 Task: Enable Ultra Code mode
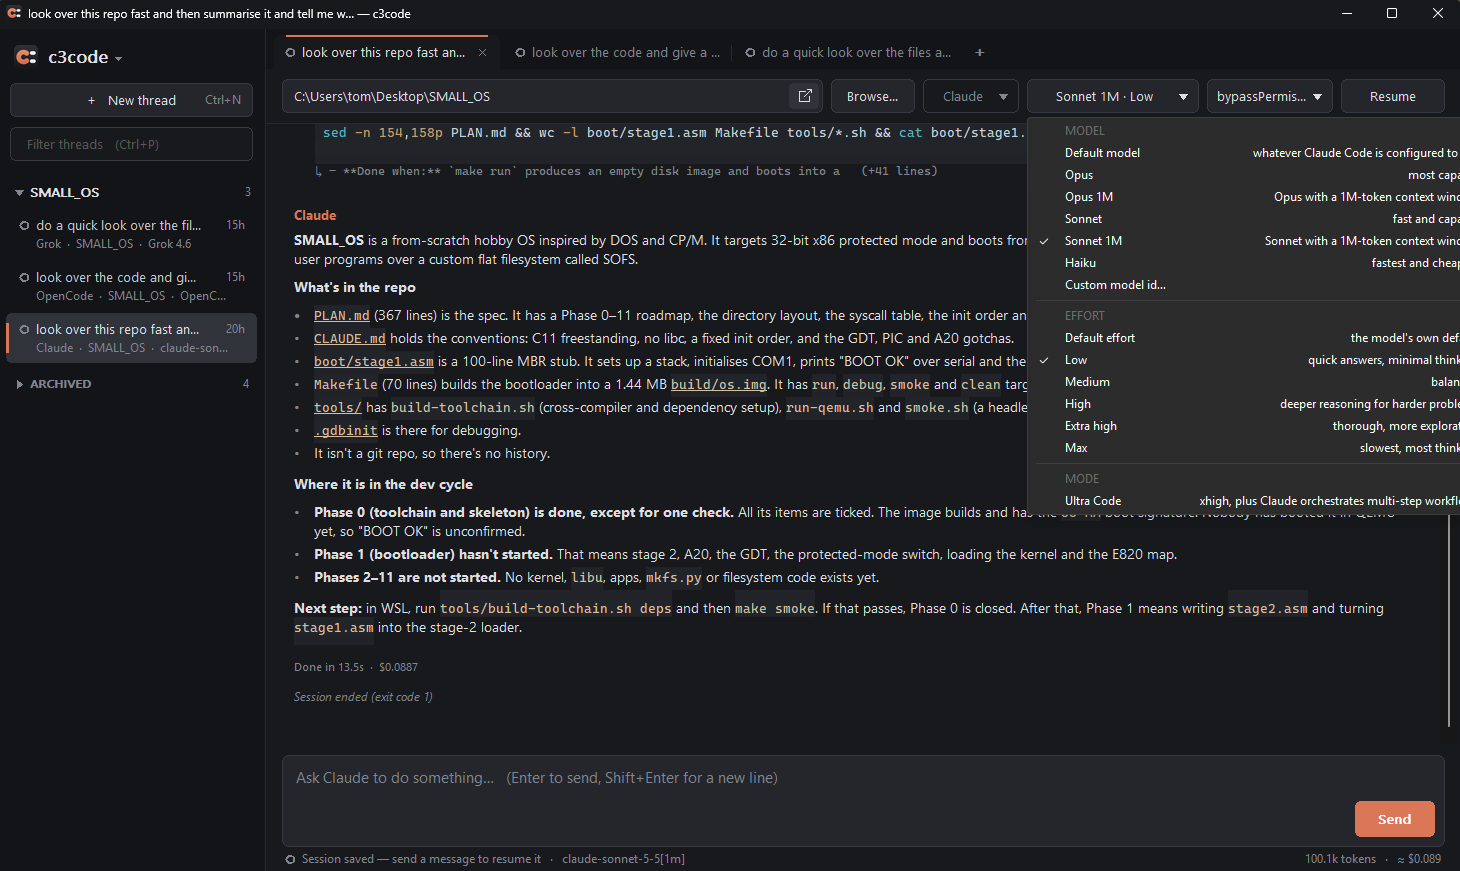[1244, 501]
